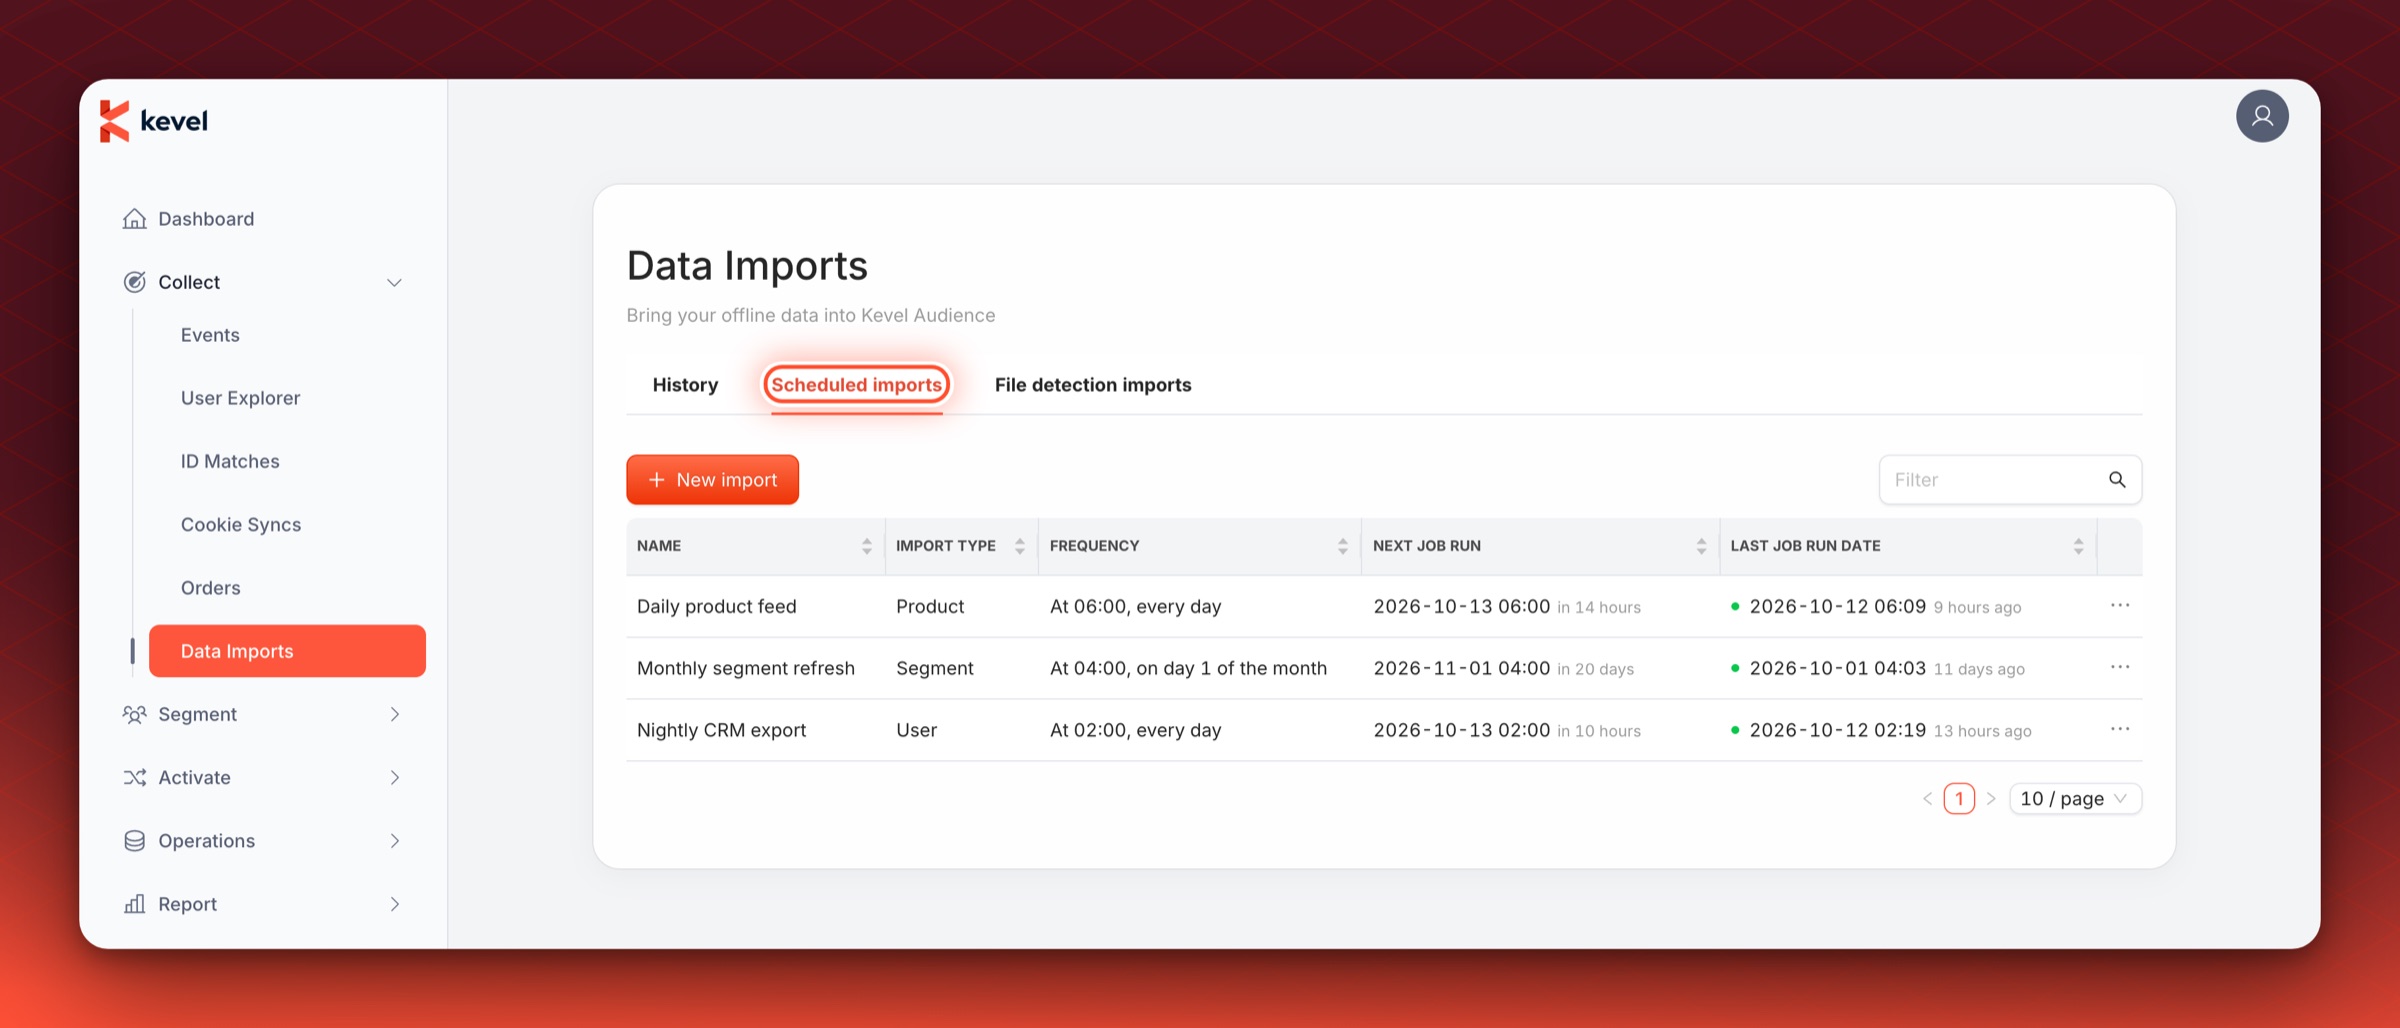Go to previous page arrow
Image resolution: width=2400 pixels, height=1028 pixels.
click(1927, 799)
